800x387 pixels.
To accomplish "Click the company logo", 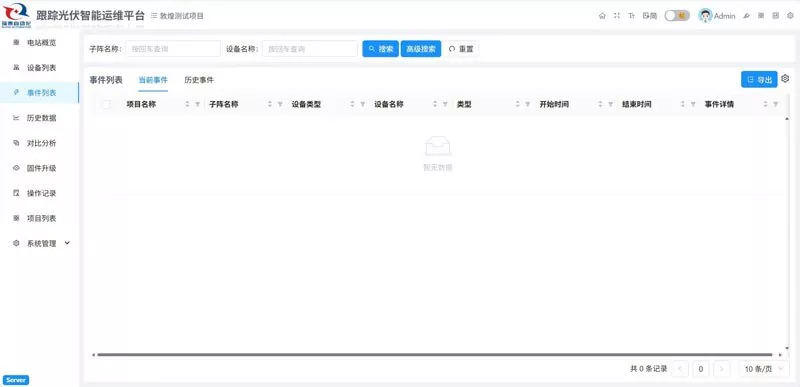I will (16, 15).
